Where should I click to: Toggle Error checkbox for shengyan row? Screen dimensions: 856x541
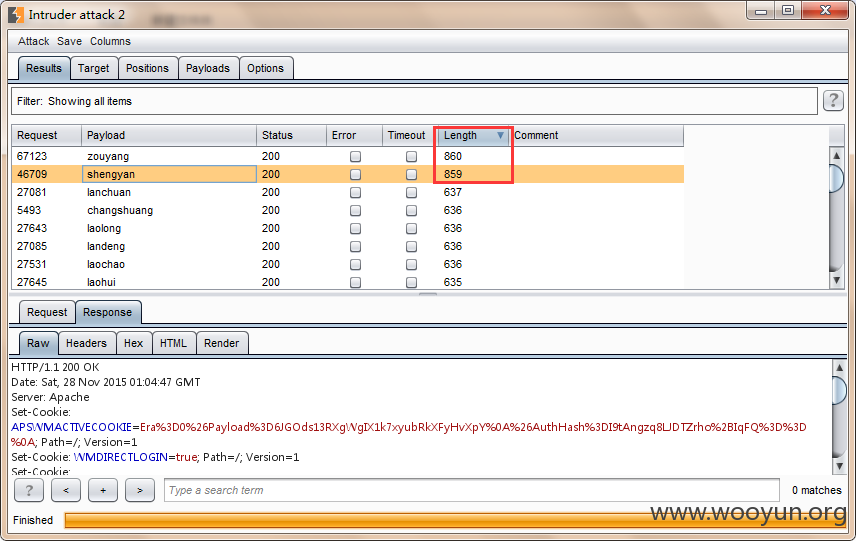click(355, 175)
